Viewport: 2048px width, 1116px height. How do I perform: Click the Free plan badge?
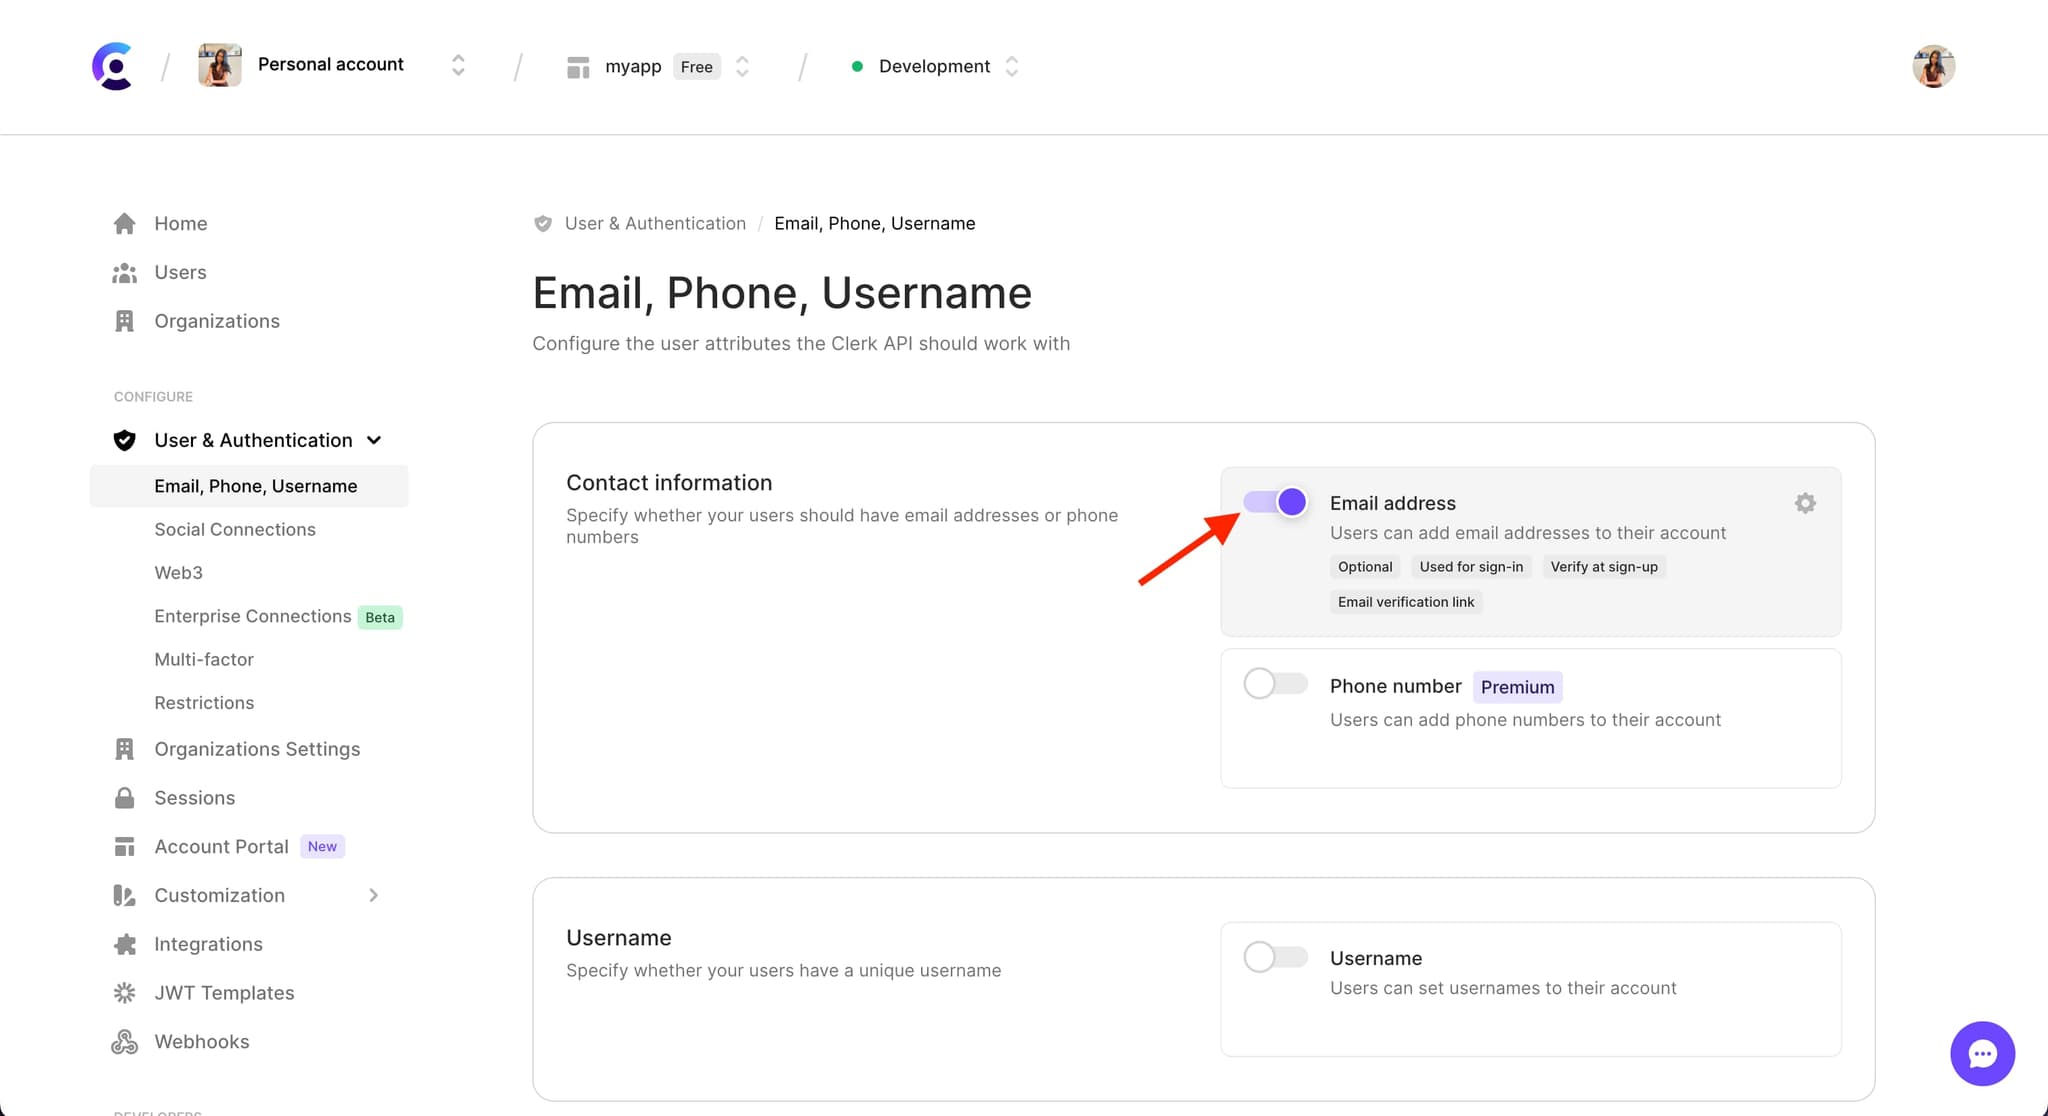click(697, 67)
